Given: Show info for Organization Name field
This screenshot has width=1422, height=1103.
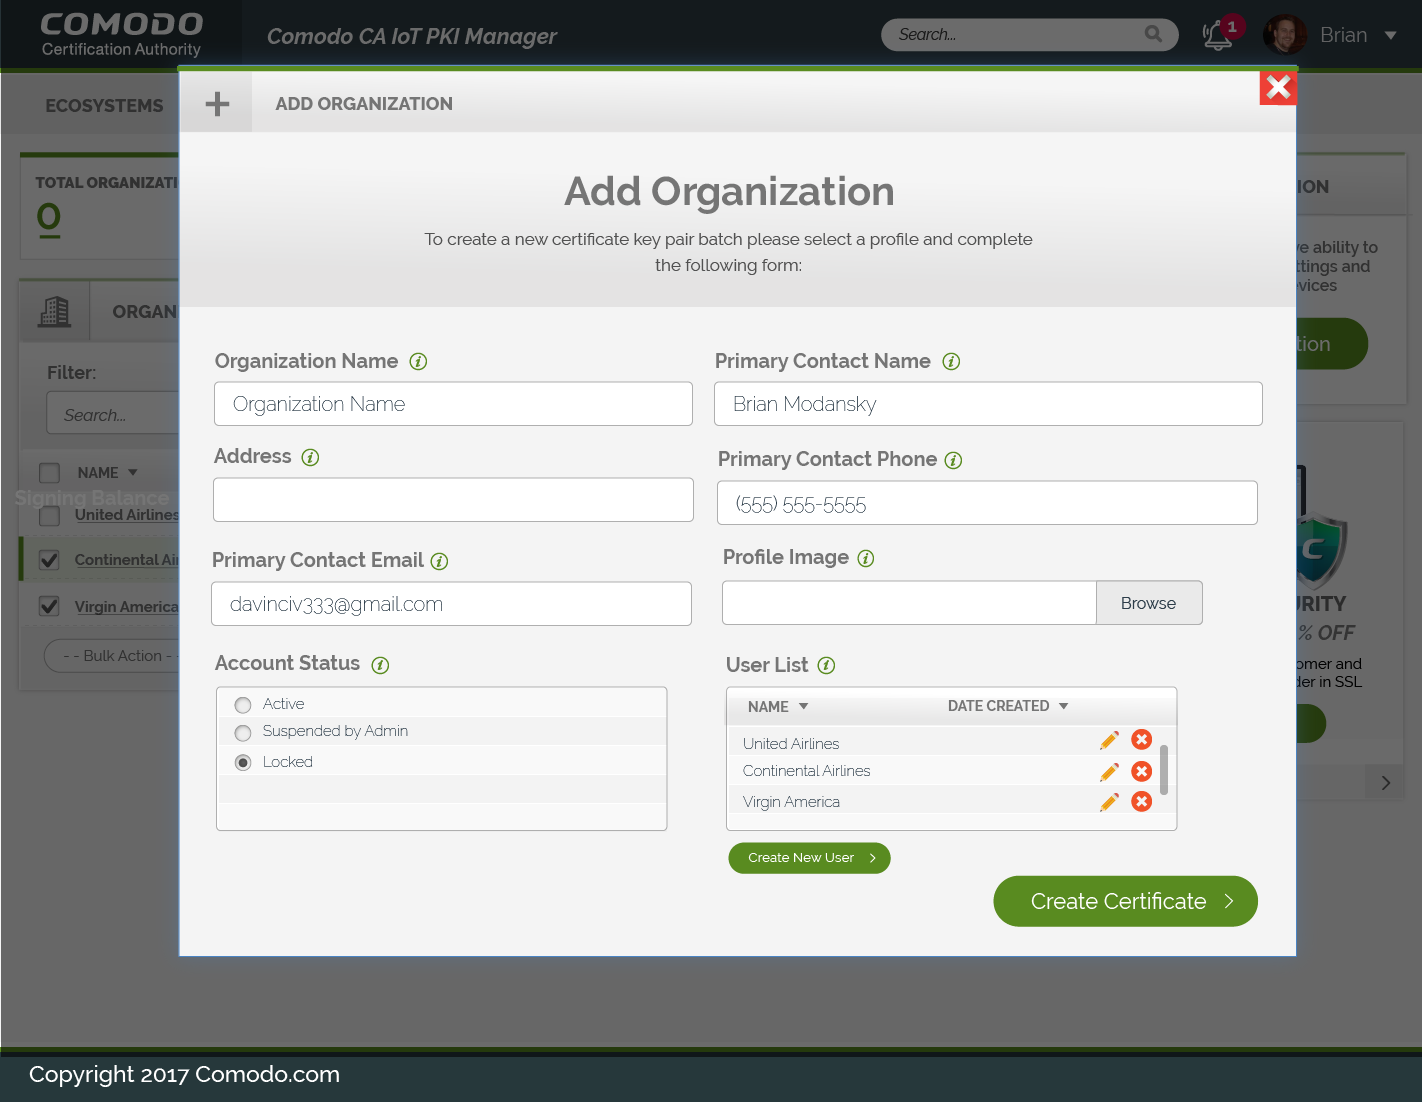Looking at the screenshot, I should point(418,362).
